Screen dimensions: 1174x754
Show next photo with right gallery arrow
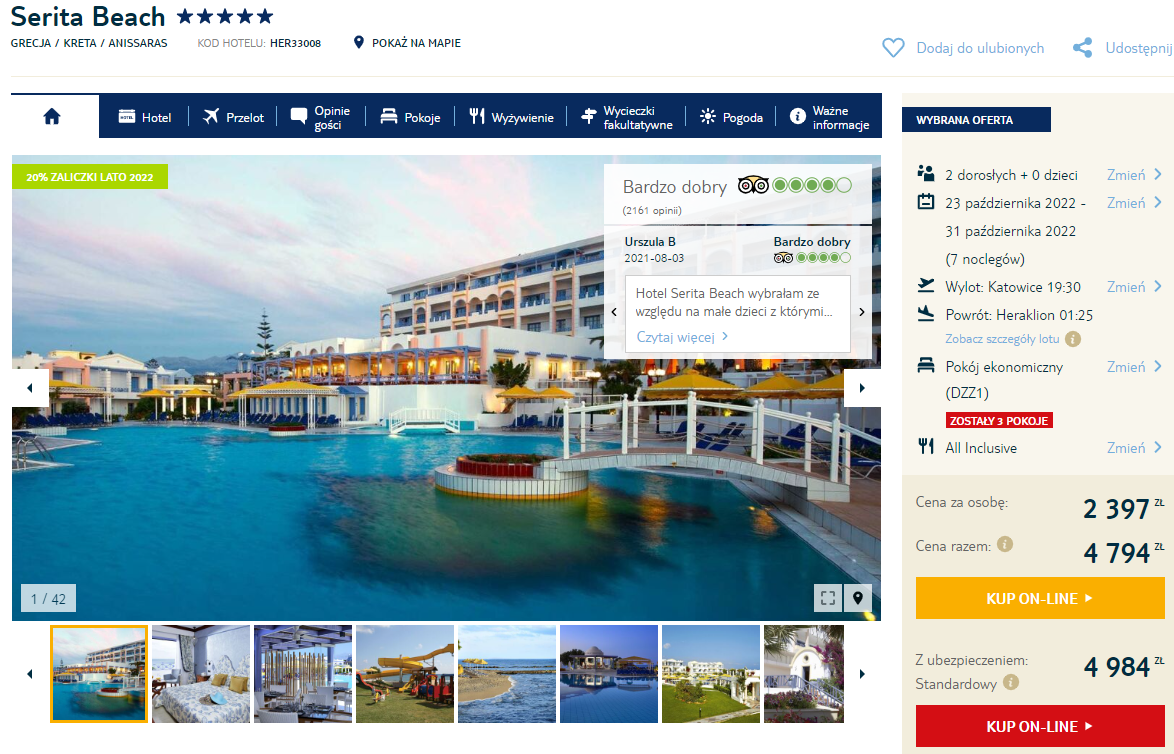tap(862, 388)
